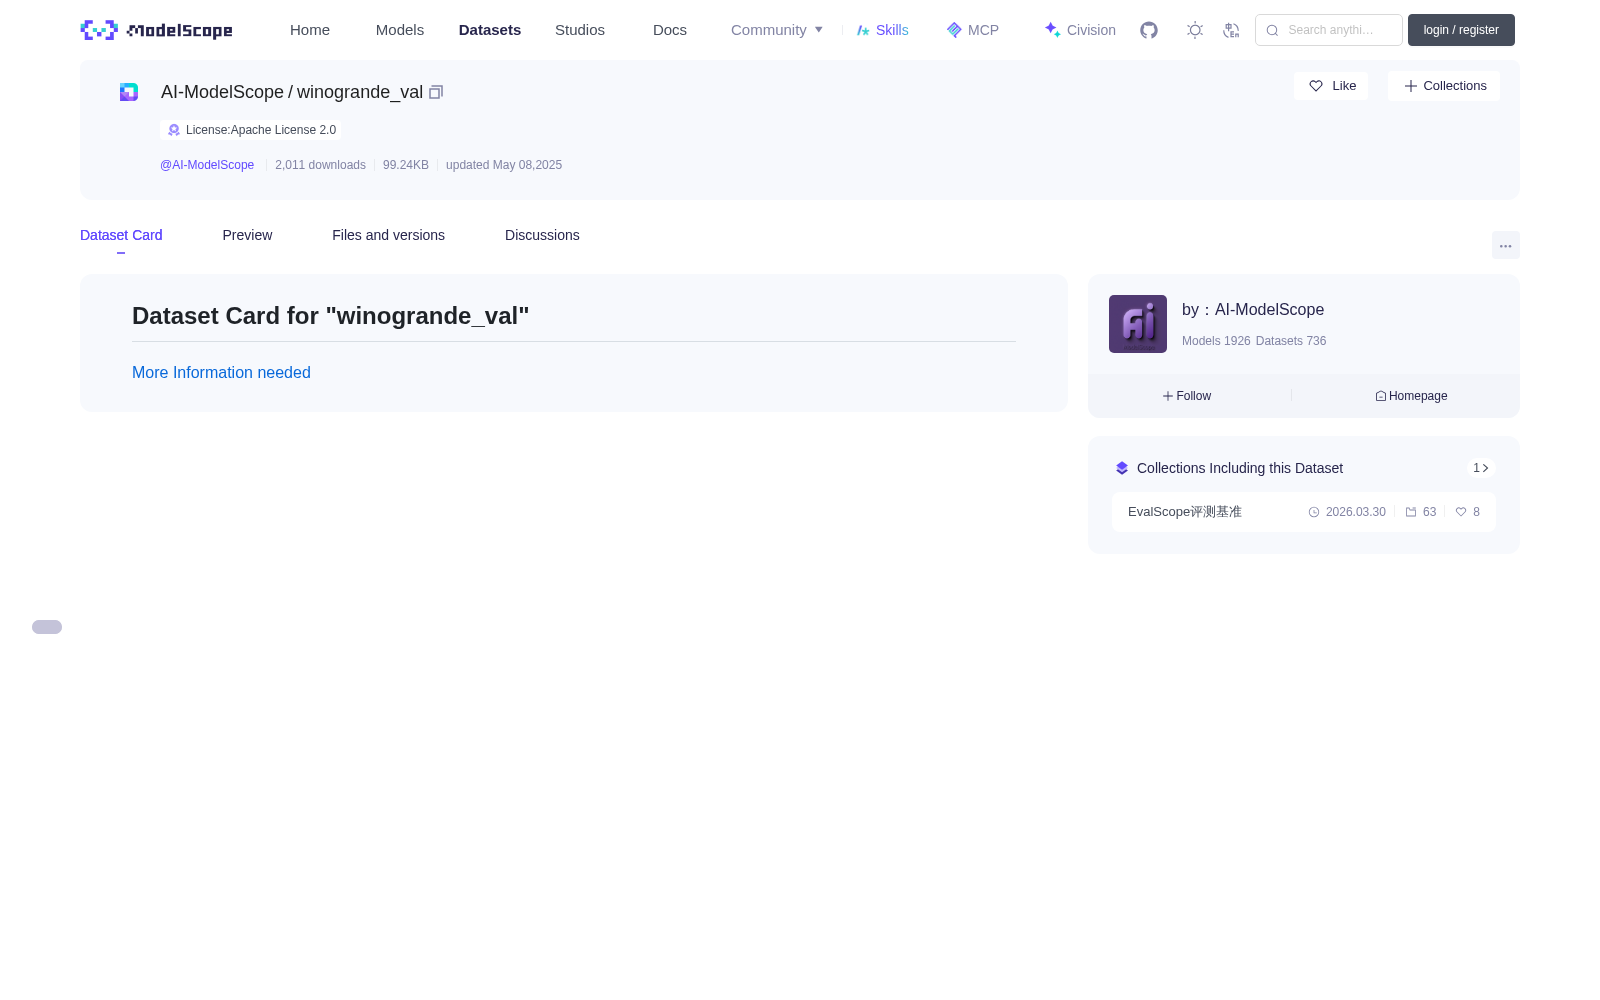Click the by: AI-ModelScope name
Image resolution: width=1600 pixels, height=1000 pixels.
point(1253,310)
